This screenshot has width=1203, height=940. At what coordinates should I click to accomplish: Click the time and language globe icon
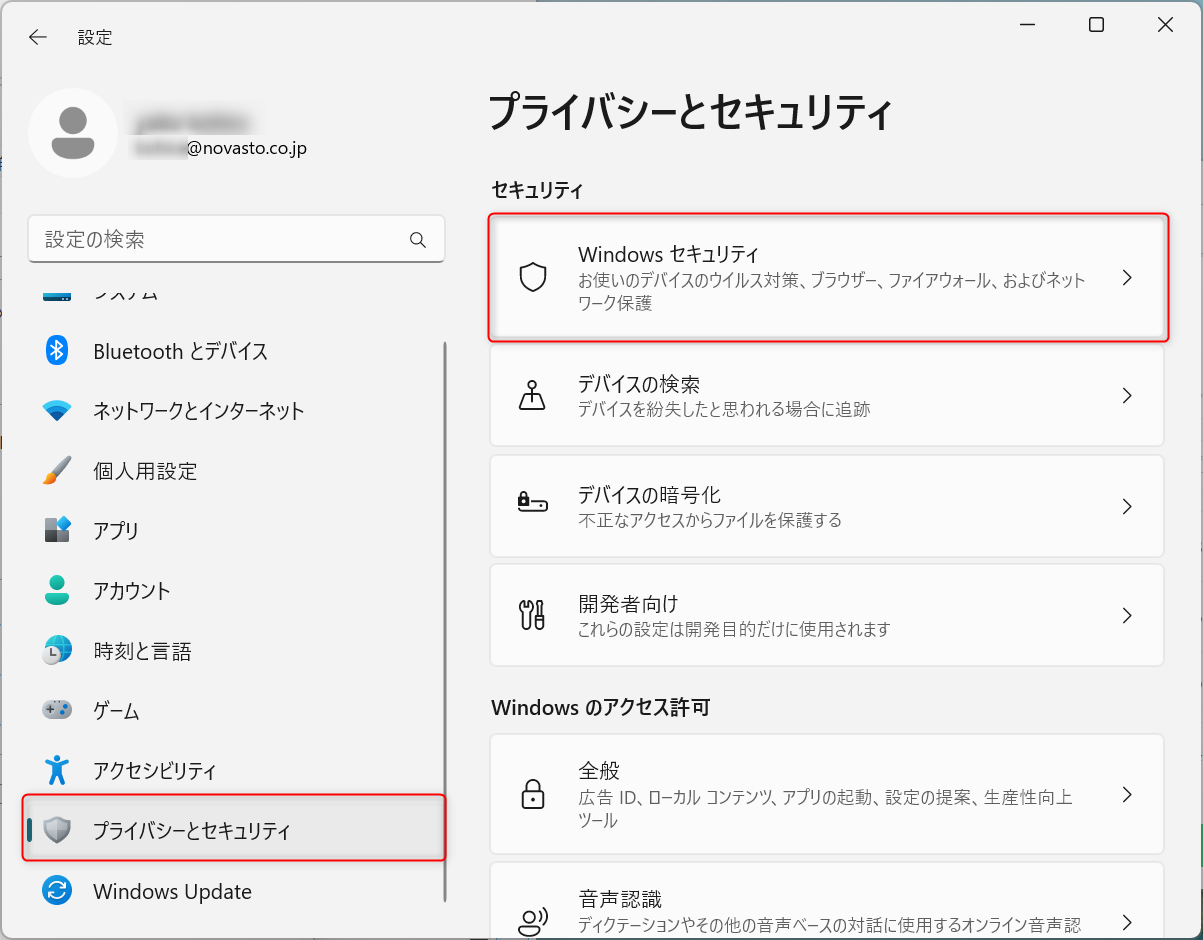(x=57, y=651)
